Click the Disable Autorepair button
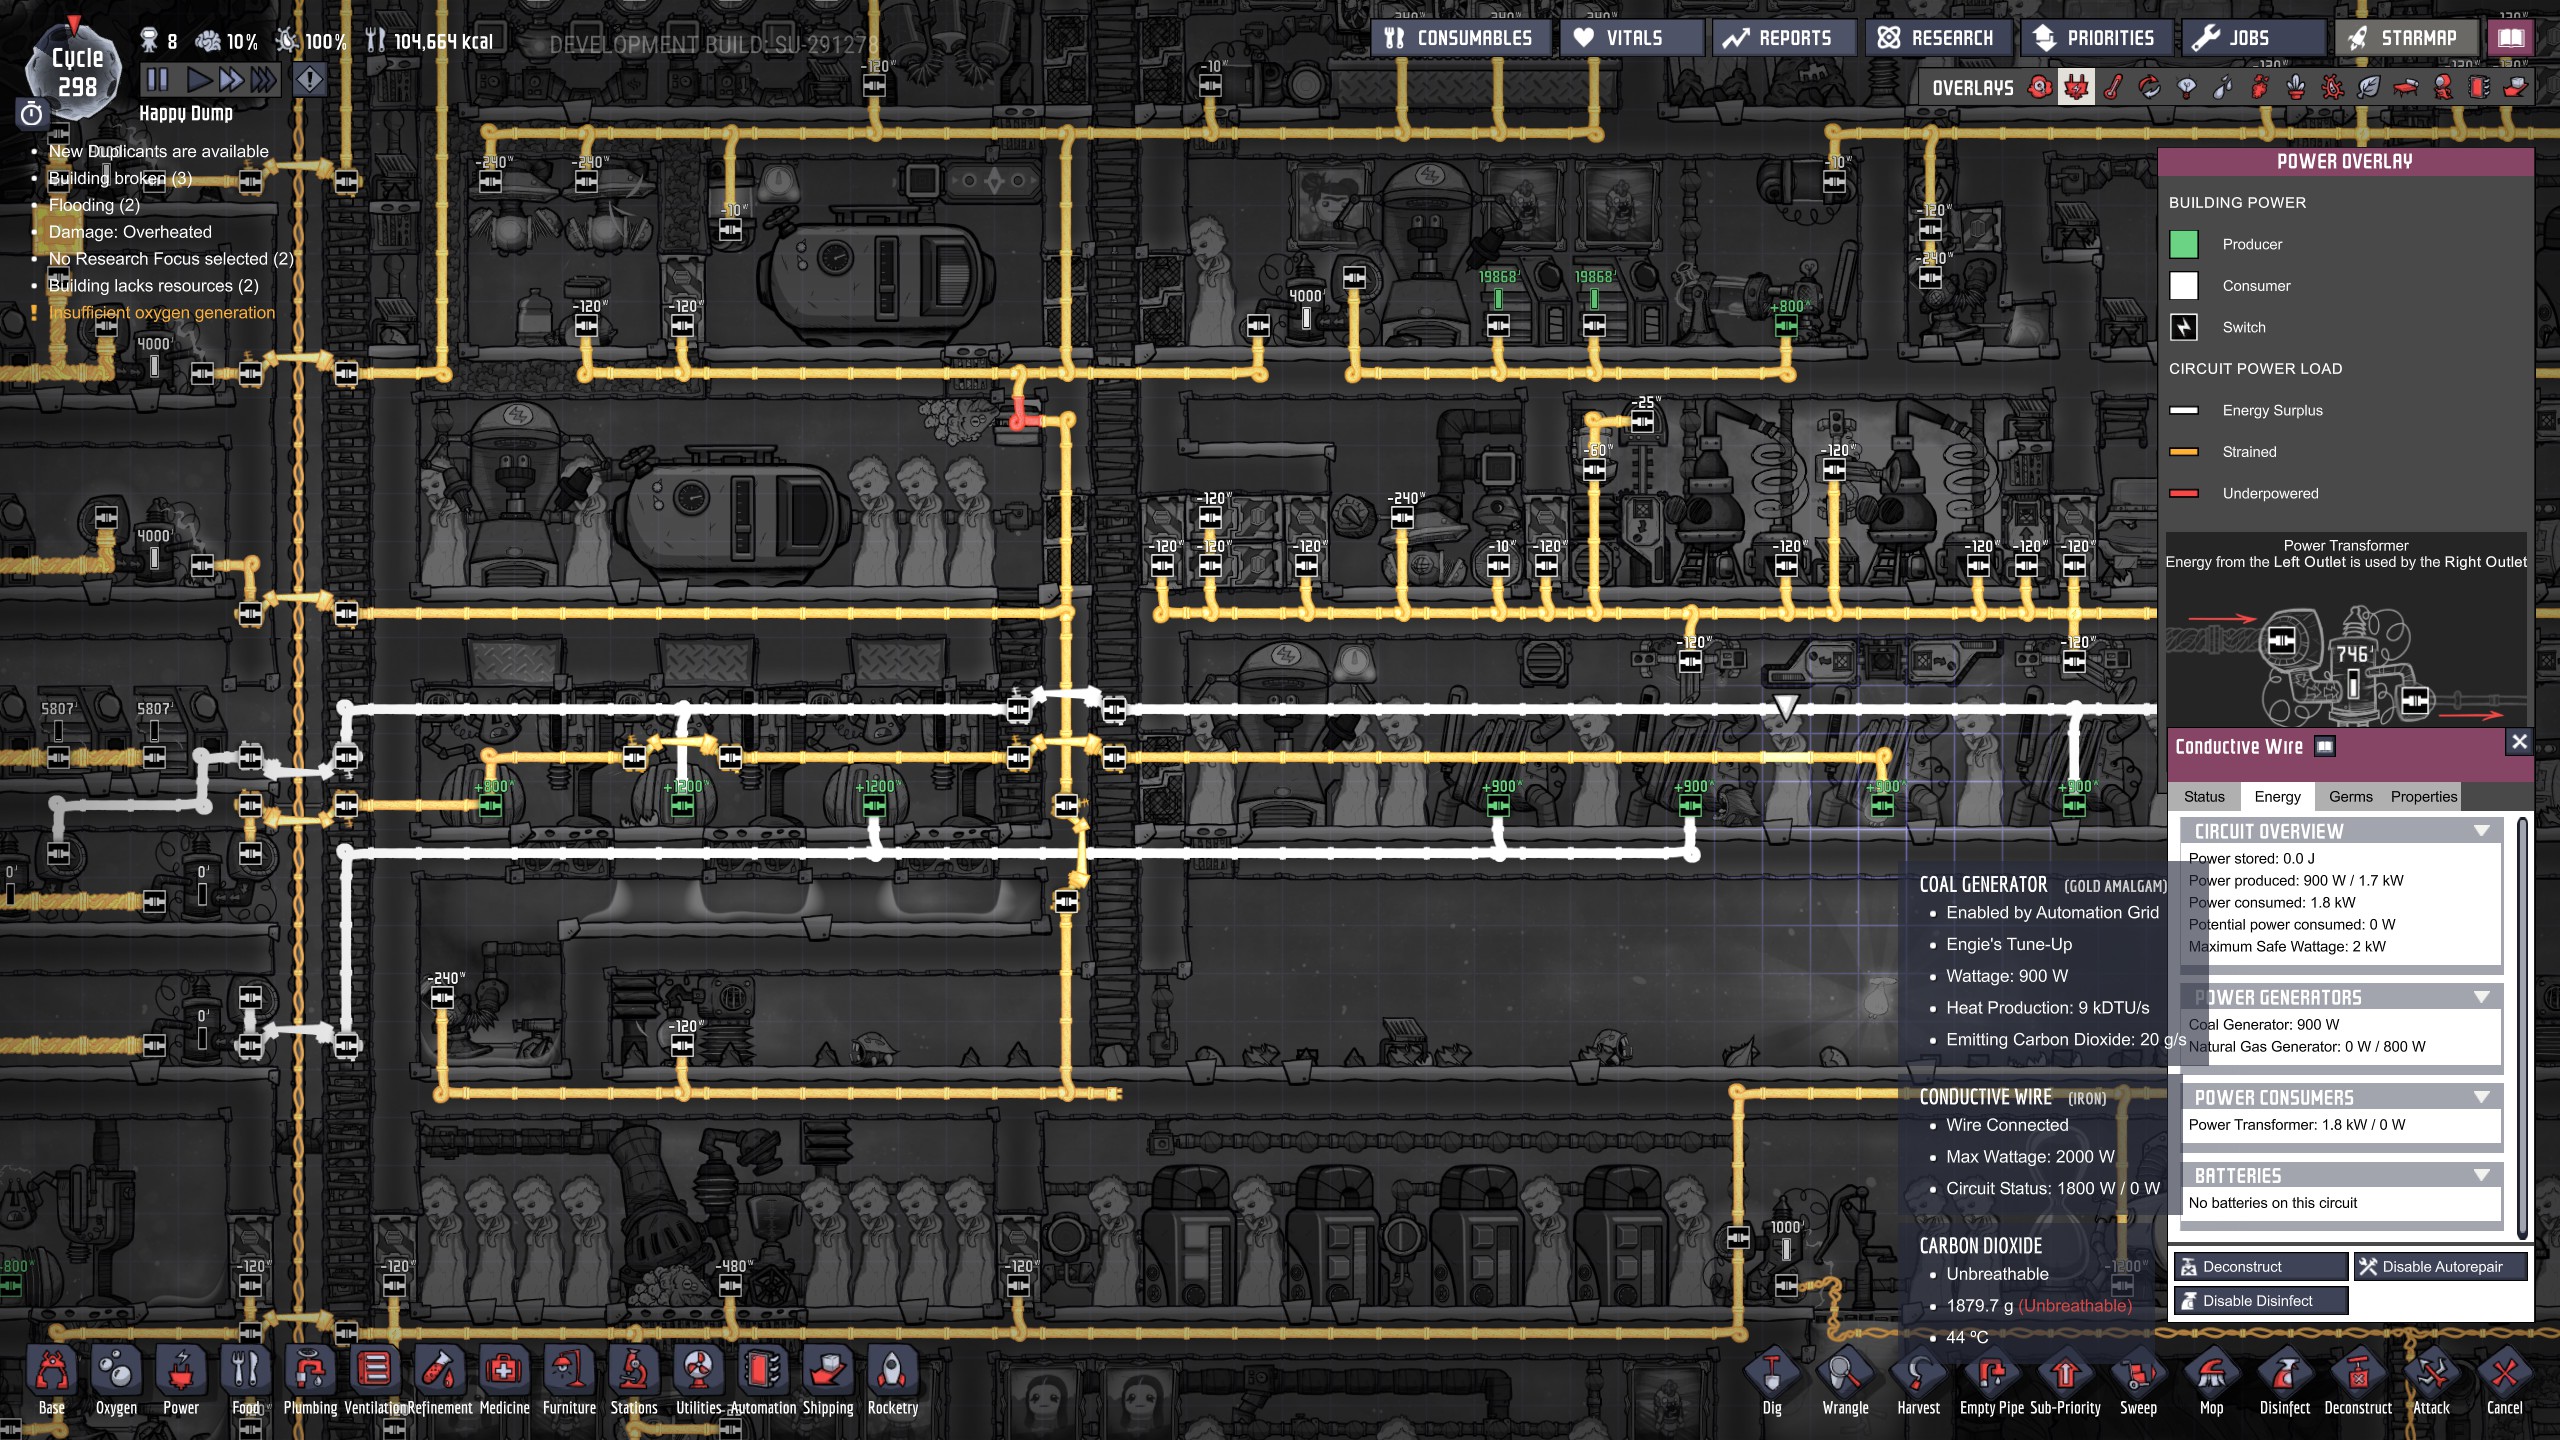The image size is (2560, 1440). (2441, 1266)
